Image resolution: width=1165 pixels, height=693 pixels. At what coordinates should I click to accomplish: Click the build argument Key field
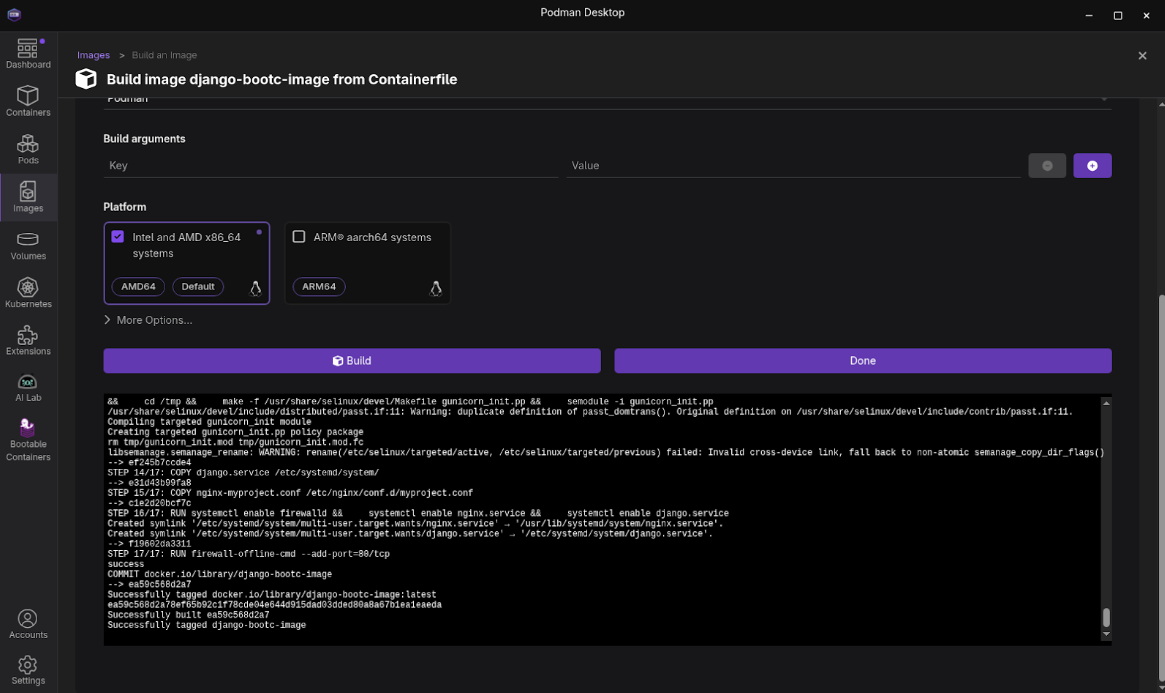tap(330, 166)
